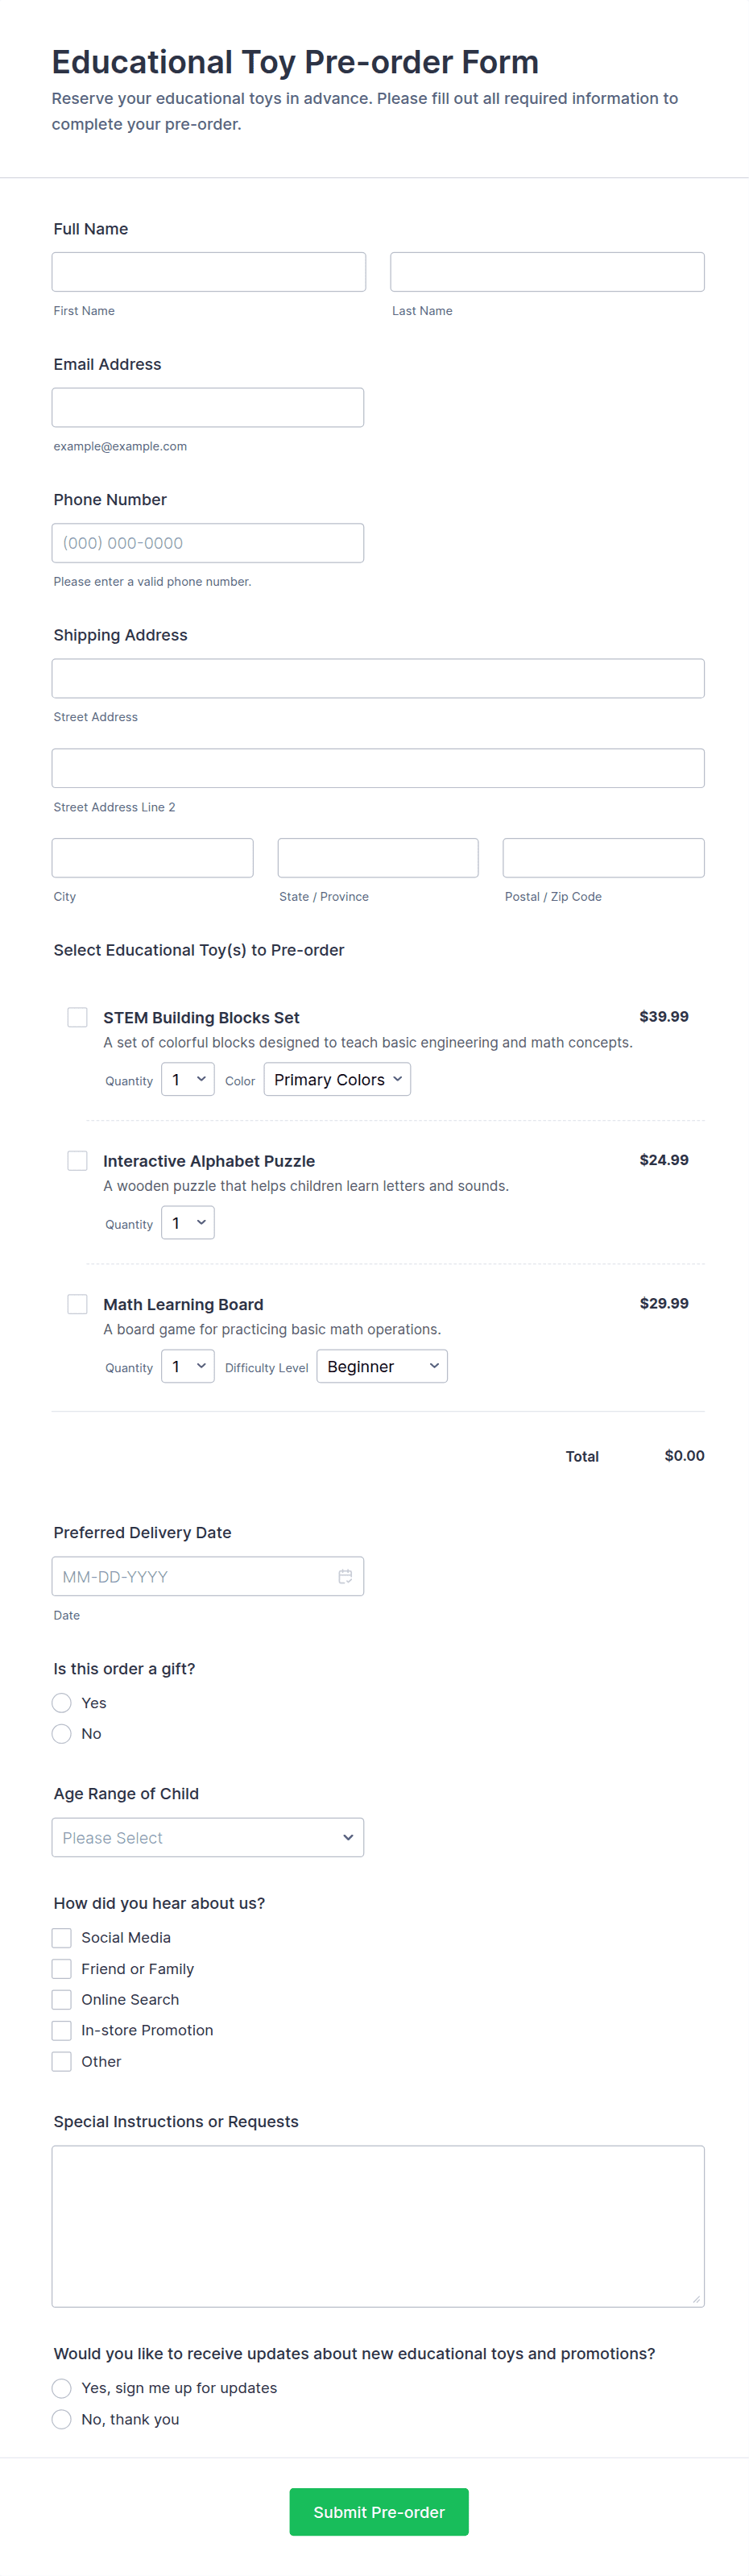Click the Phone Number input box
This screenshot has width=749, height=2576.
tap(208, 543)
